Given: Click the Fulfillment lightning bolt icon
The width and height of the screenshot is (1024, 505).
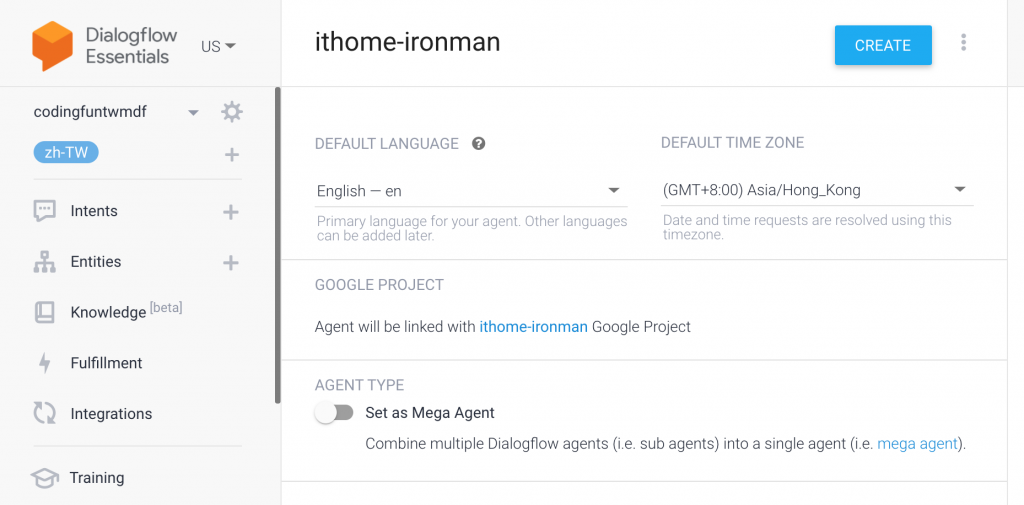Looking at the screenshot, I should [x=44, y=363].
